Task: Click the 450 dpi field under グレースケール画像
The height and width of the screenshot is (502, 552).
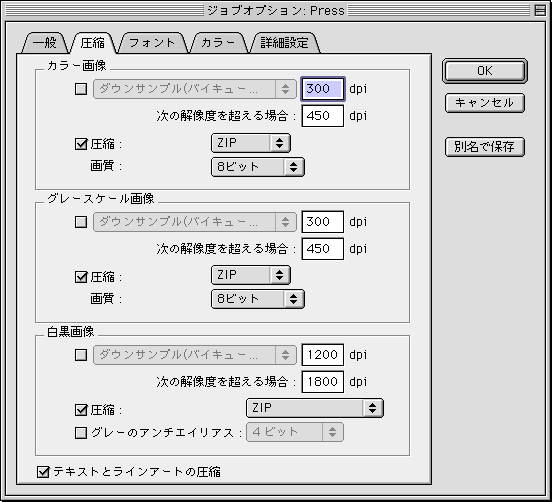Action: click(322, 249)
